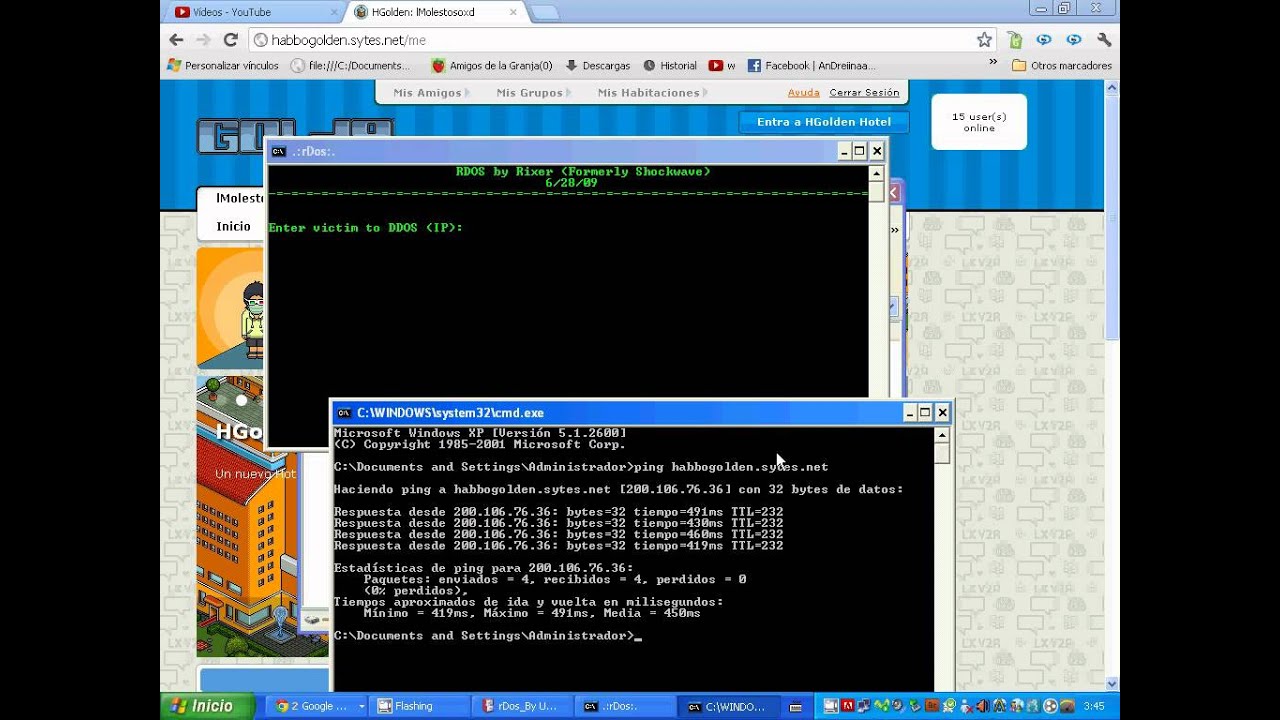Click the up arrow of the rDos scrollbar
Screen dimensions: 1280x720
pos(876,174)
